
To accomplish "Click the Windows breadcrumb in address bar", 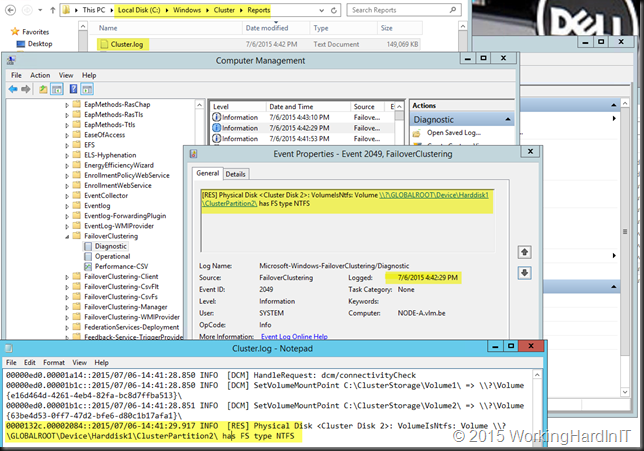I will pos(187,10).
